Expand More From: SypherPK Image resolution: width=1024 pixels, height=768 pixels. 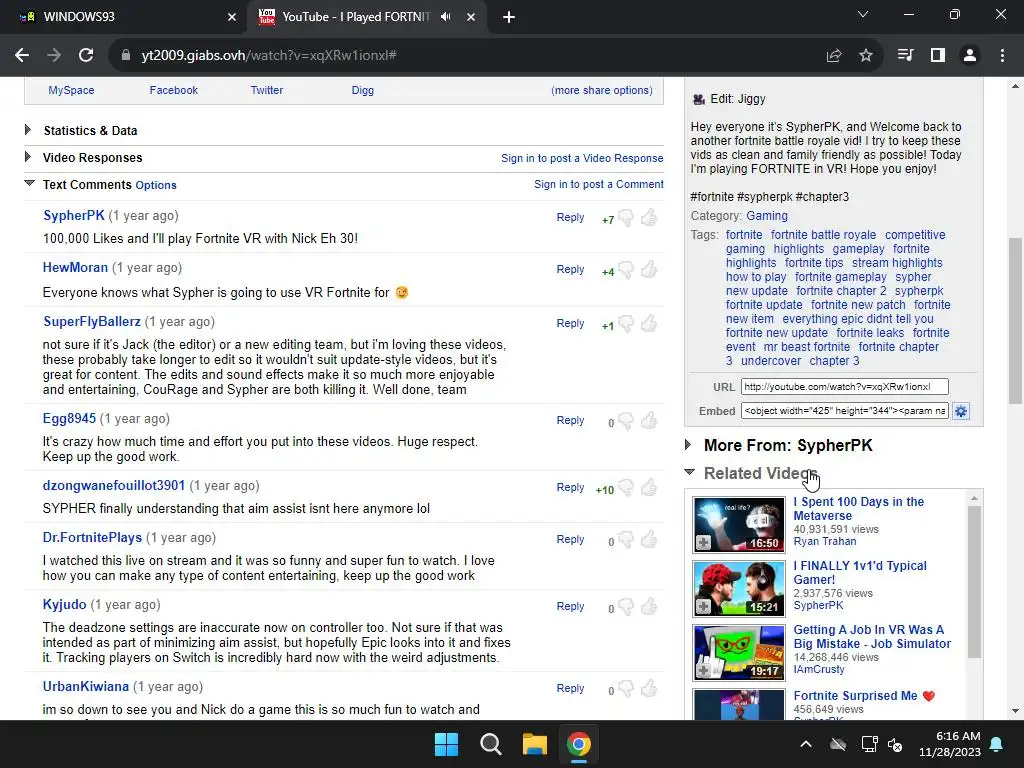coord(788,445)
